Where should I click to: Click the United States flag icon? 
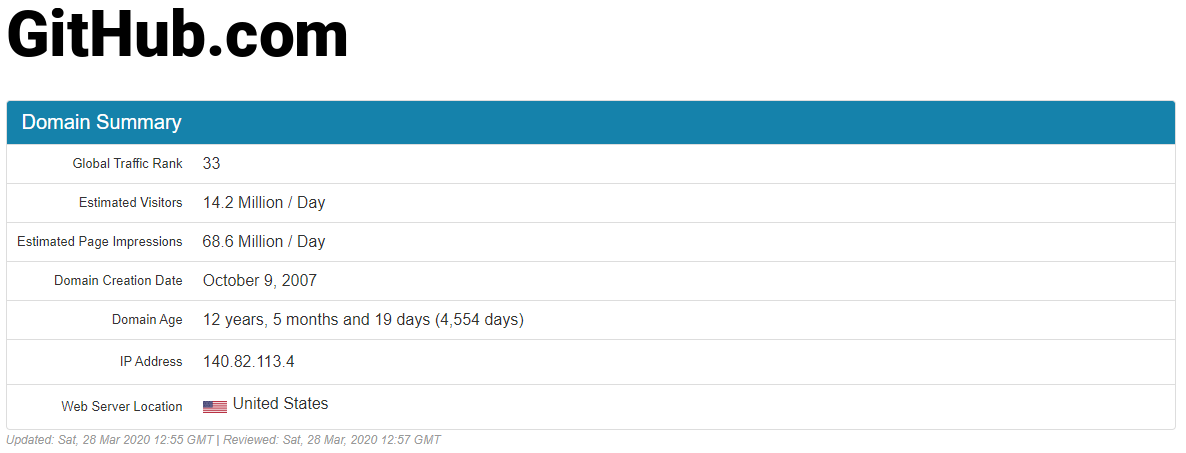[215, 407]
